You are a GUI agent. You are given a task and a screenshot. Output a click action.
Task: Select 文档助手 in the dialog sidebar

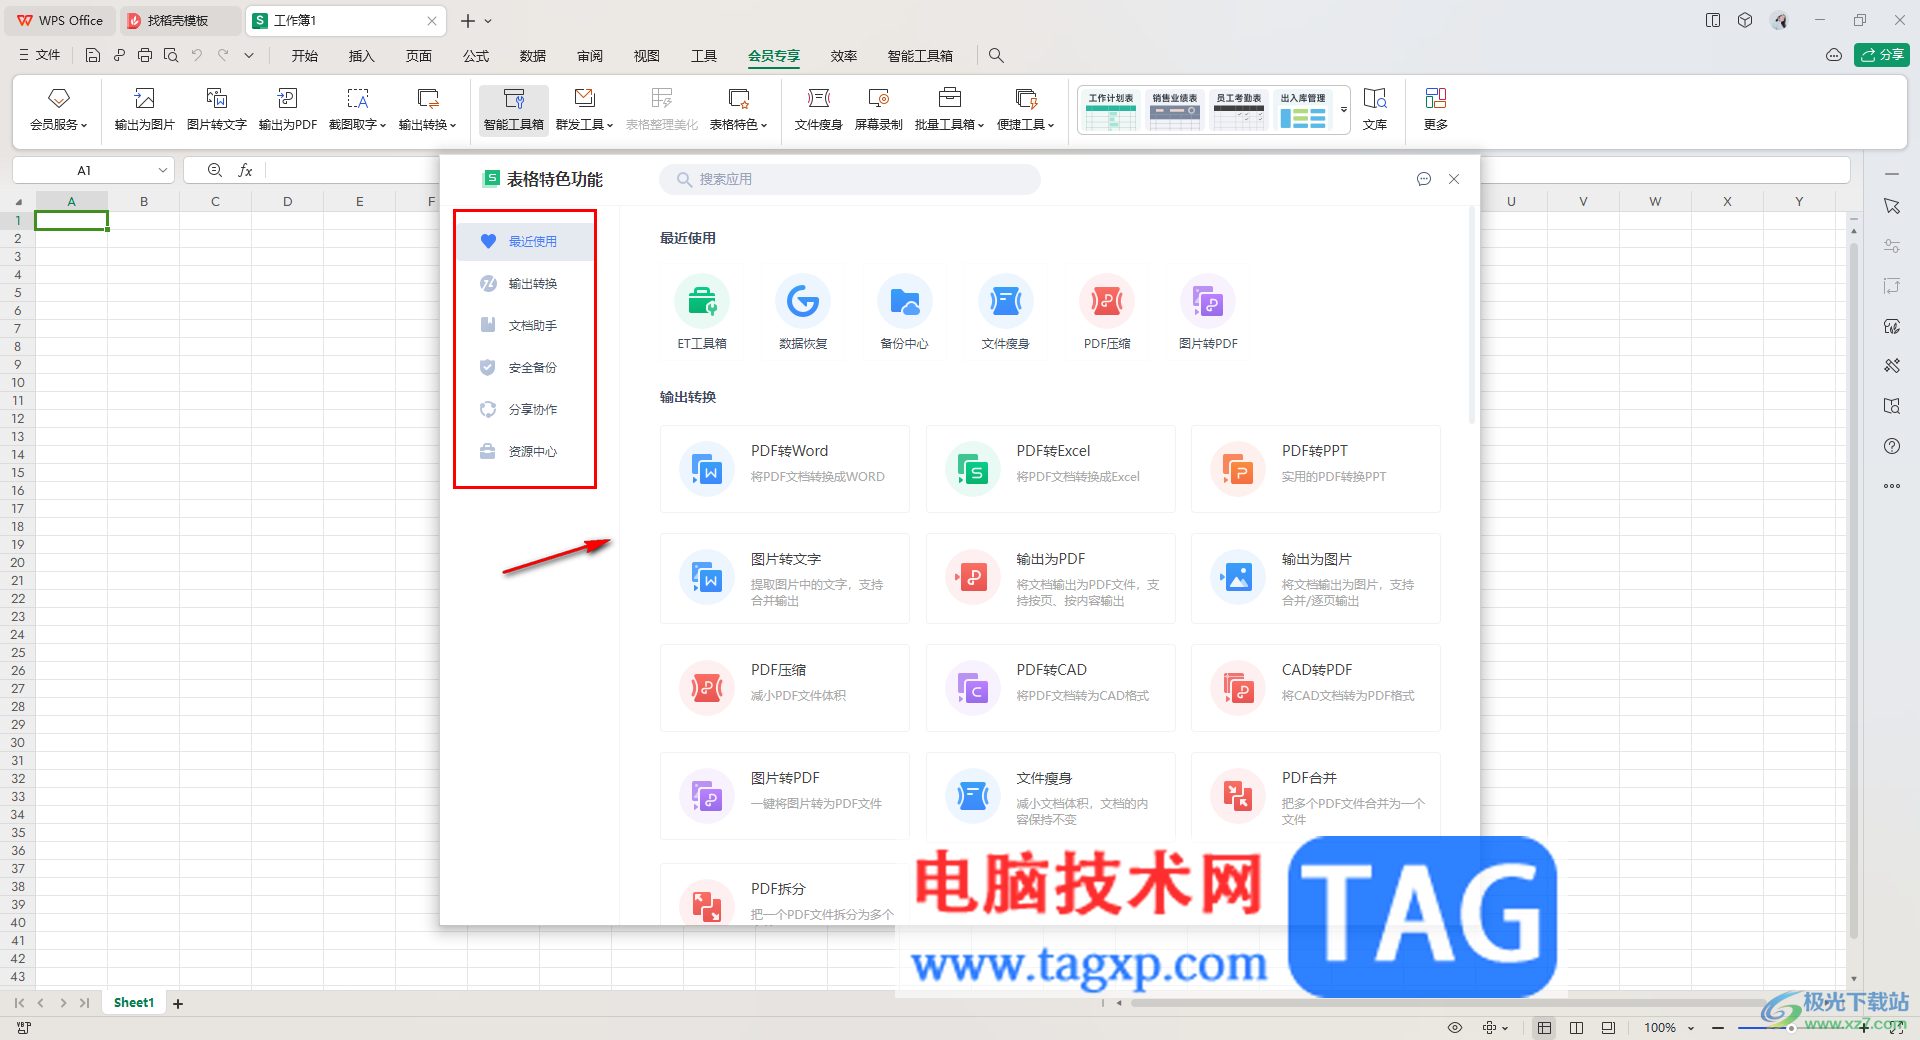click(x=527, y=326)
